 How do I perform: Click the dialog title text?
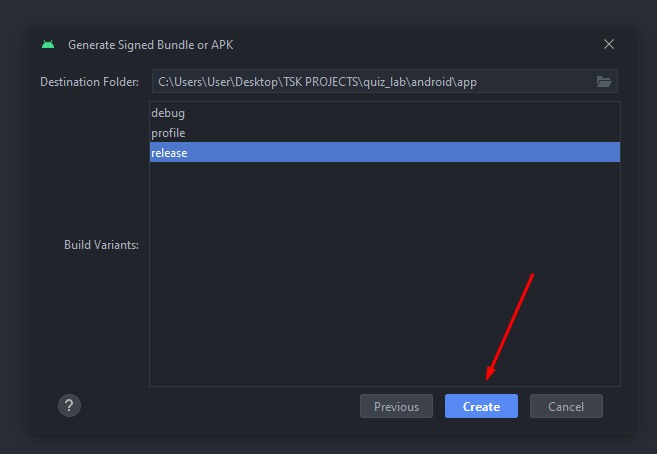point(150,45)
